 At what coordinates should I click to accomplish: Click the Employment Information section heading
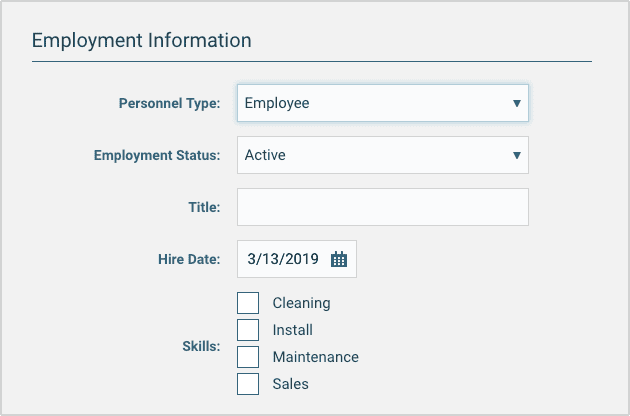tap(141, 41)
